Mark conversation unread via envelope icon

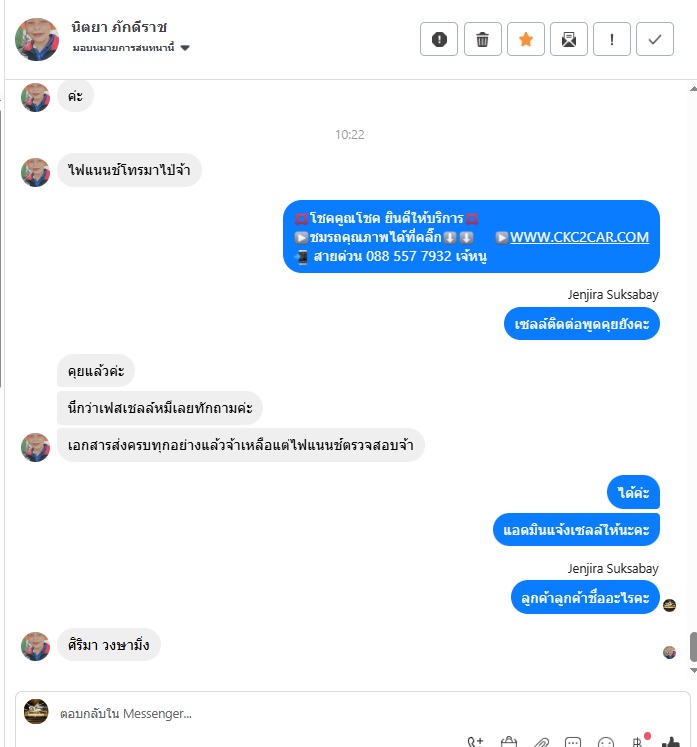[568, 39]
